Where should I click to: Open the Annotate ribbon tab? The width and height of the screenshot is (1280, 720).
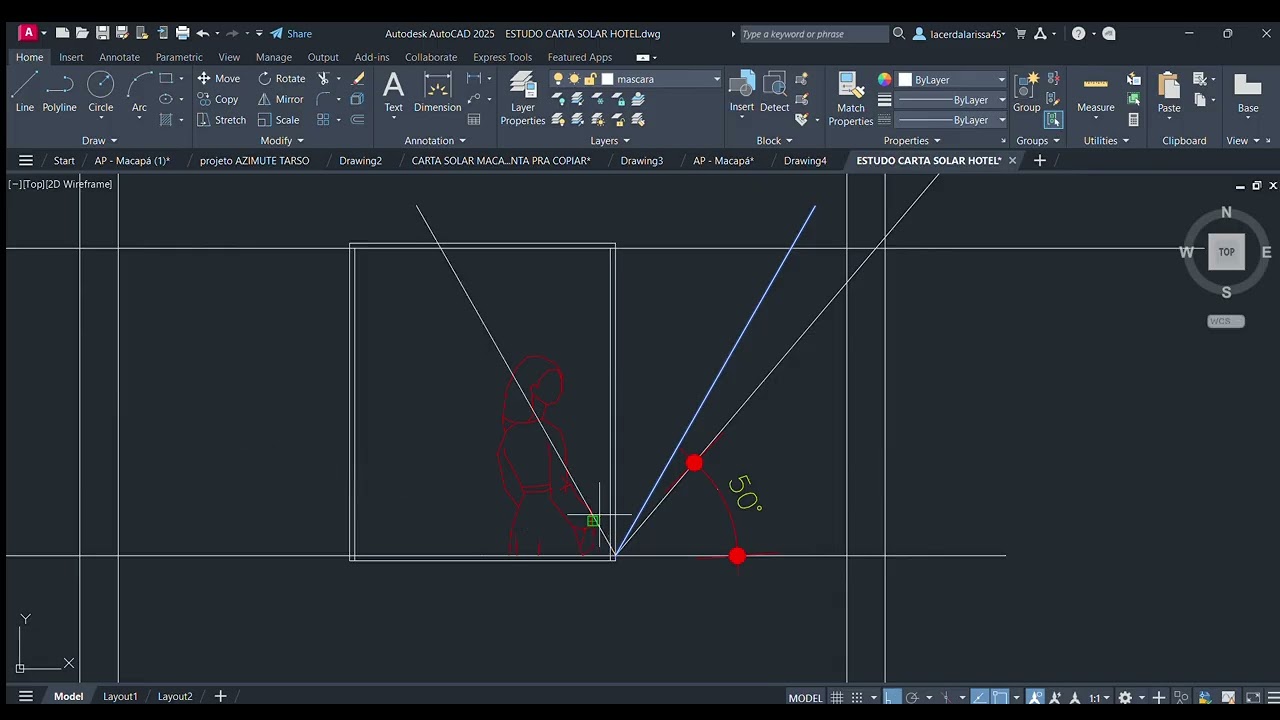(x=119, y=57)
